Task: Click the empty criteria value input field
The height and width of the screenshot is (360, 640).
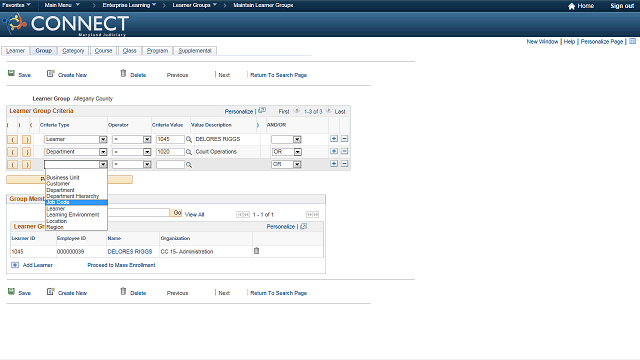Action: pyautogui.click(x=170, y=164)
